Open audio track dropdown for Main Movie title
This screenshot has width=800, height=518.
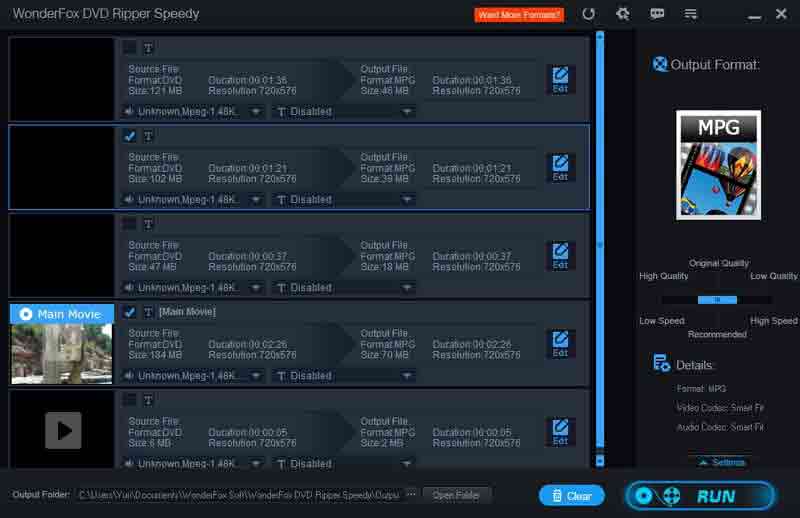(193, 376)
